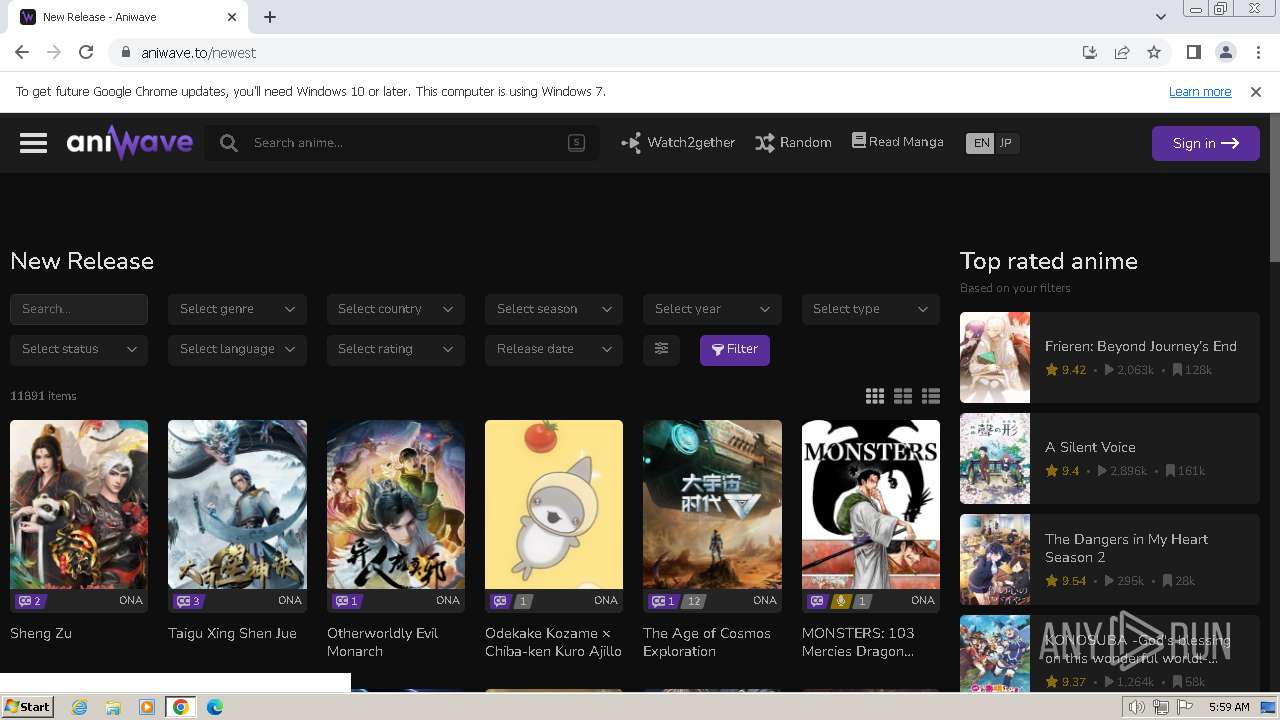Open the Learn more link
Viewport: 1280px width, 720px height.
(x=1200, y=91)
